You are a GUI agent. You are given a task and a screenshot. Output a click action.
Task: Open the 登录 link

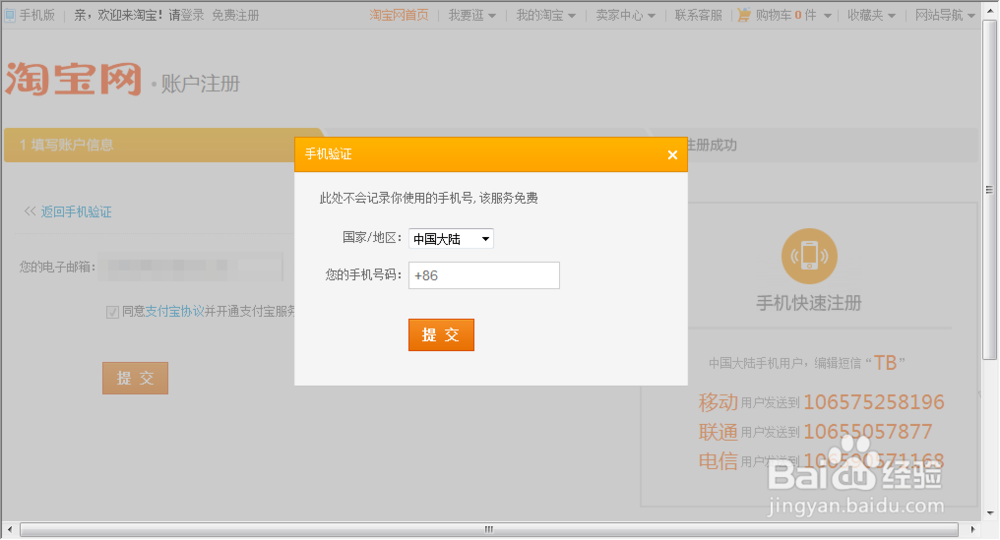(193, 15)
